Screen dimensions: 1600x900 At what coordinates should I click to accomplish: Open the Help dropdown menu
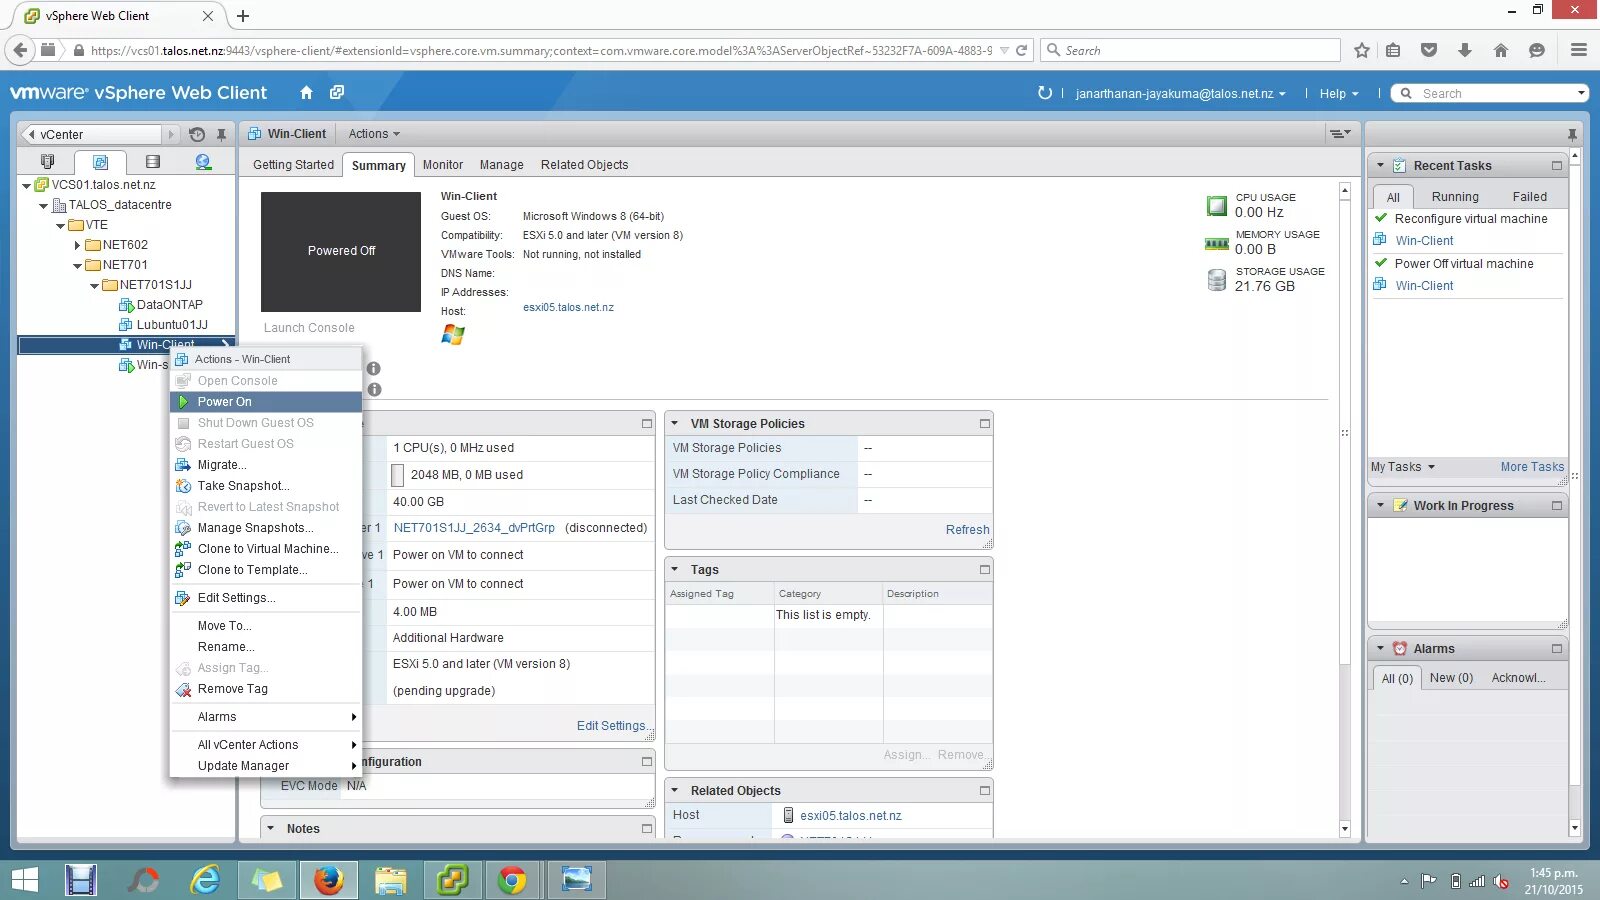1339,94
